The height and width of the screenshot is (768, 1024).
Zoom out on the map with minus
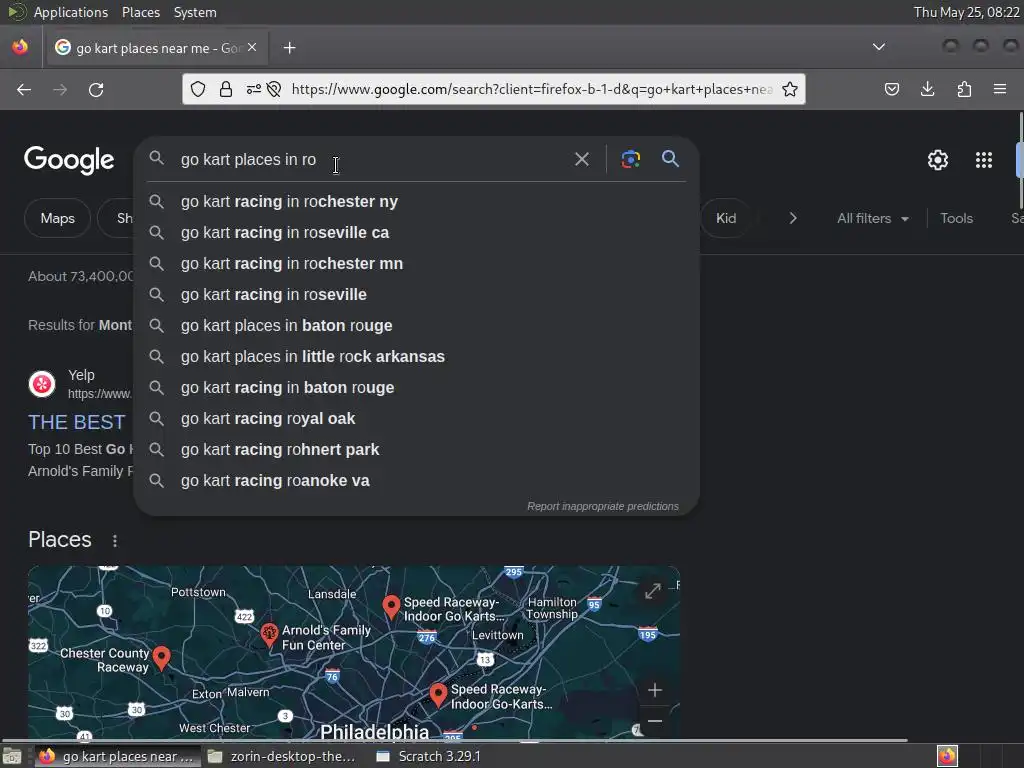coord(655,721)
